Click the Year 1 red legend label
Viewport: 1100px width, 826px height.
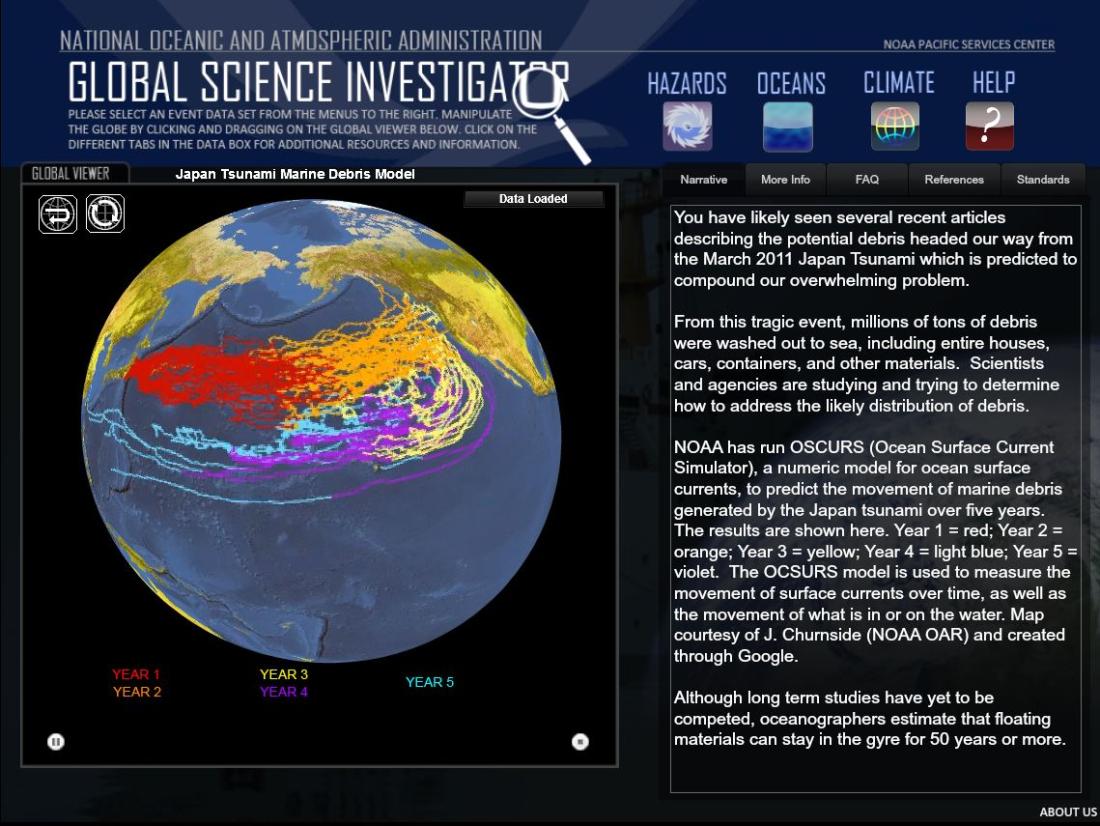(x=136, y=674)
